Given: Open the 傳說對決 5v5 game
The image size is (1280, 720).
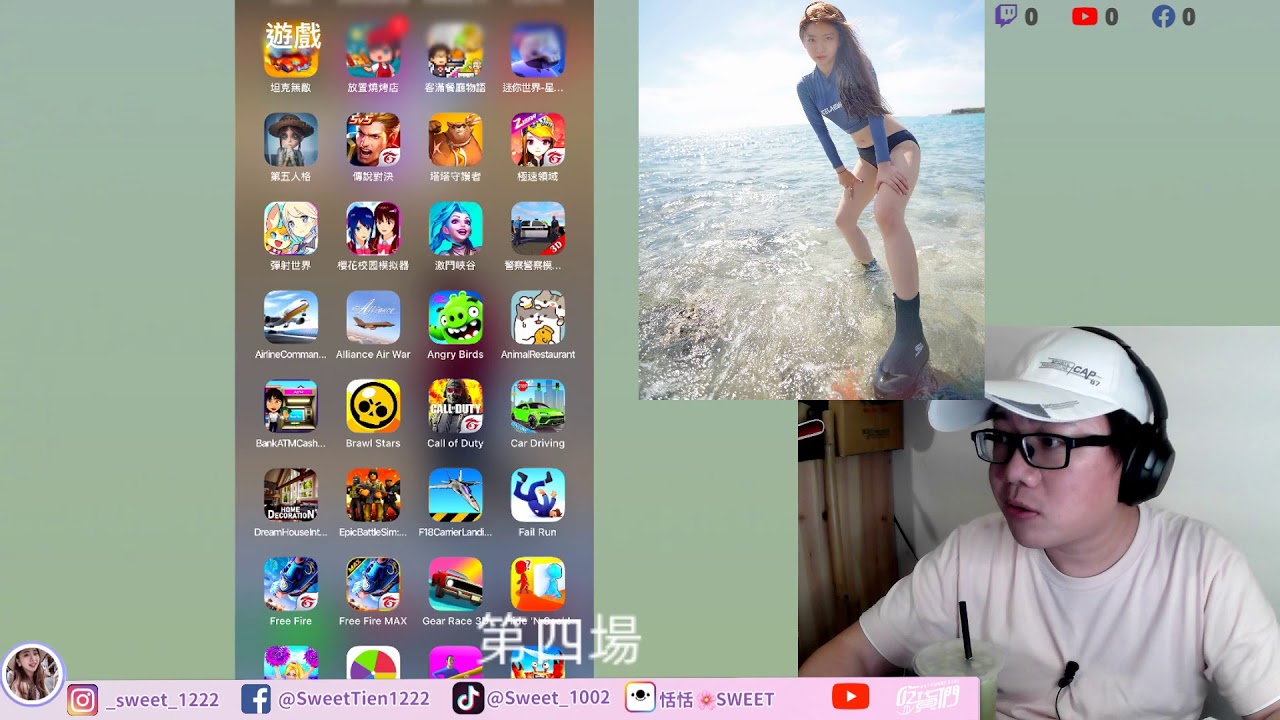Looking at the screenshot, I should pos(373,140).
